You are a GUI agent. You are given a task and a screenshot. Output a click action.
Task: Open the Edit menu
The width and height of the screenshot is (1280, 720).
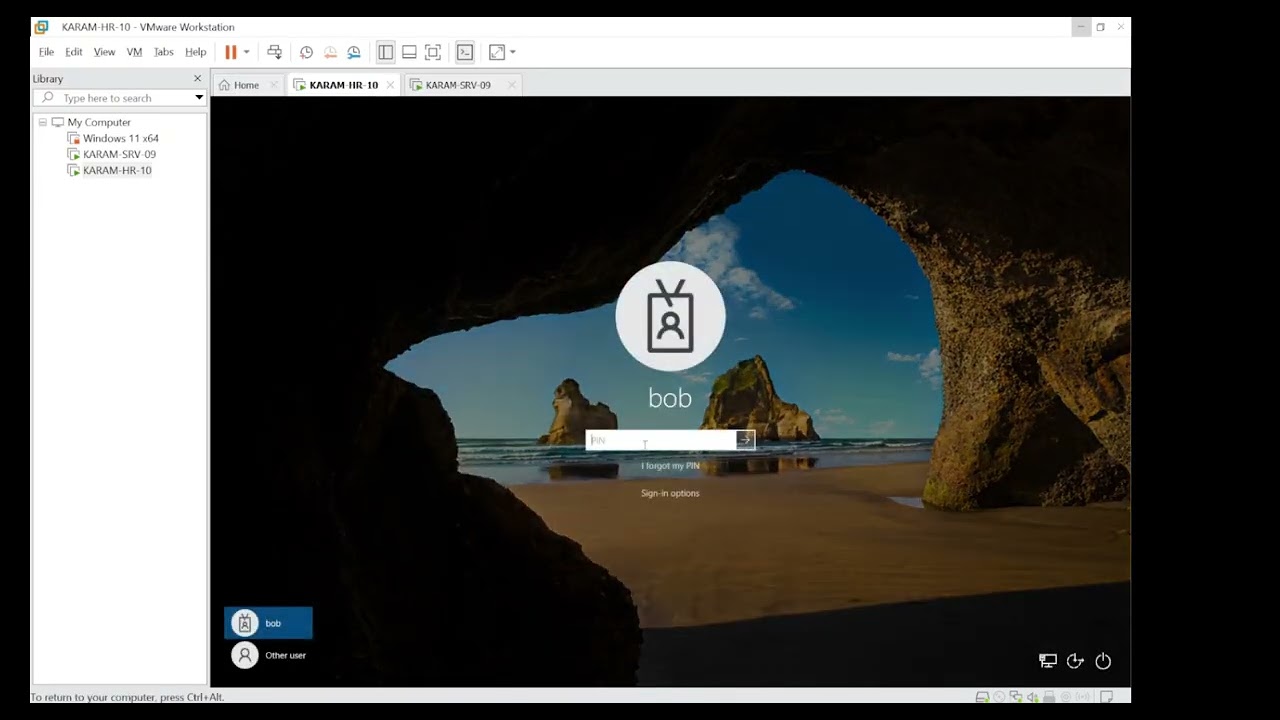[74, 52]
